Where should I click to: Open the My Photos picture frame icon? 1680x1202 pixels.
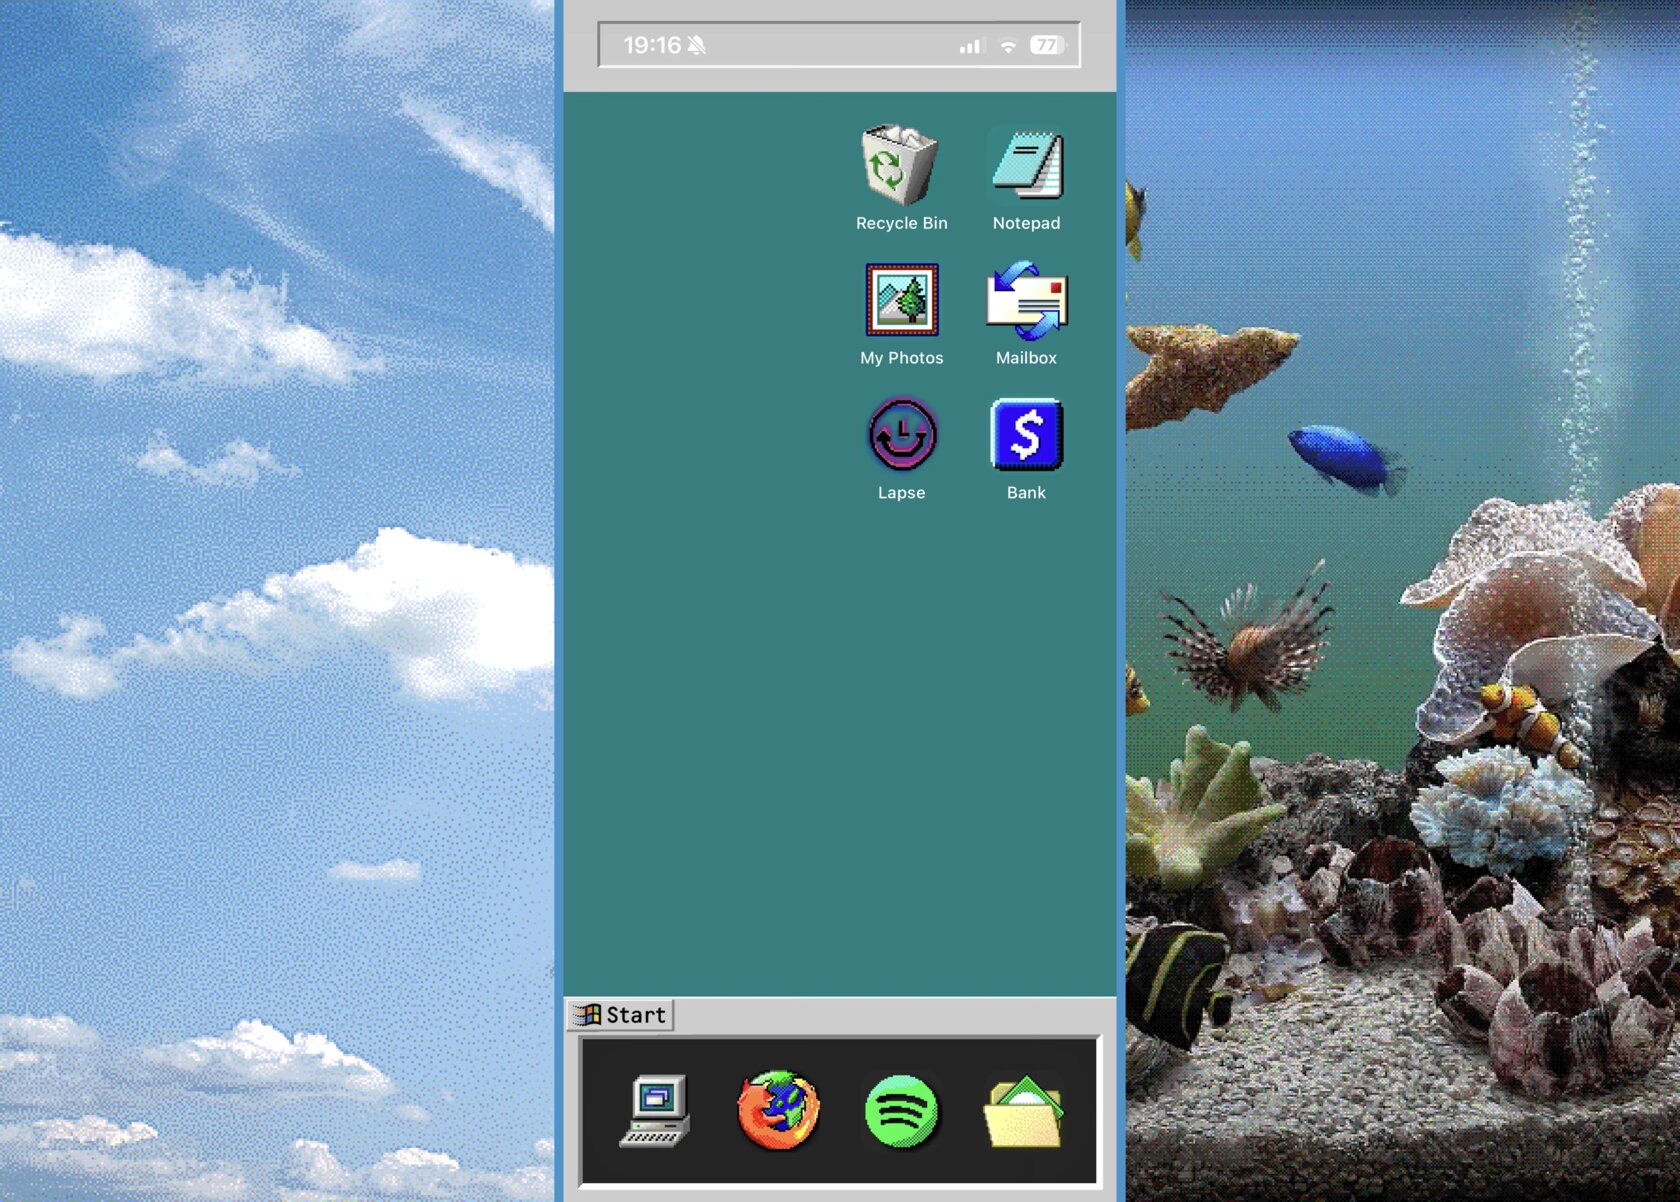(x=902, y=299)
